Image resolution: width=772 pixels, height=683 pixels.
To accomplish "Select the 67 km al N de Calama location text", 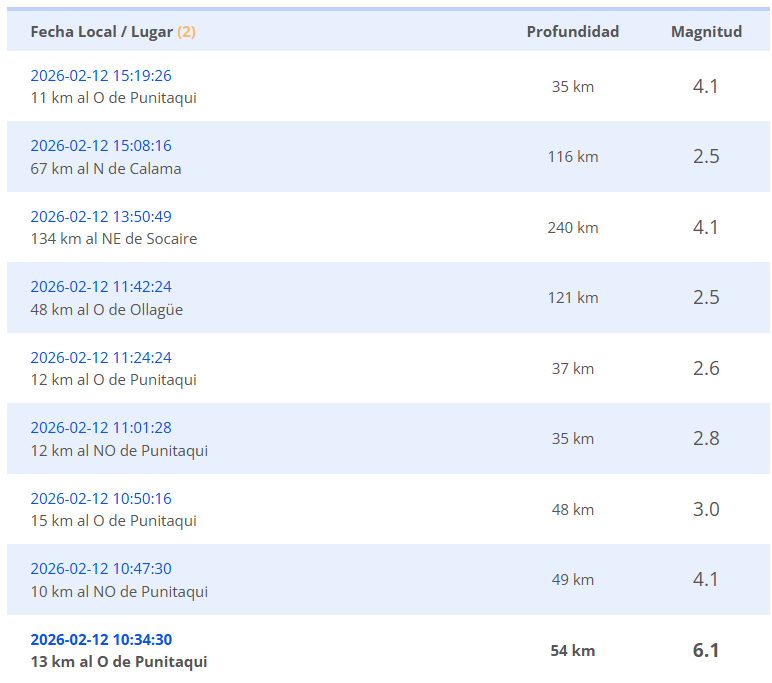I will (106, 169).
